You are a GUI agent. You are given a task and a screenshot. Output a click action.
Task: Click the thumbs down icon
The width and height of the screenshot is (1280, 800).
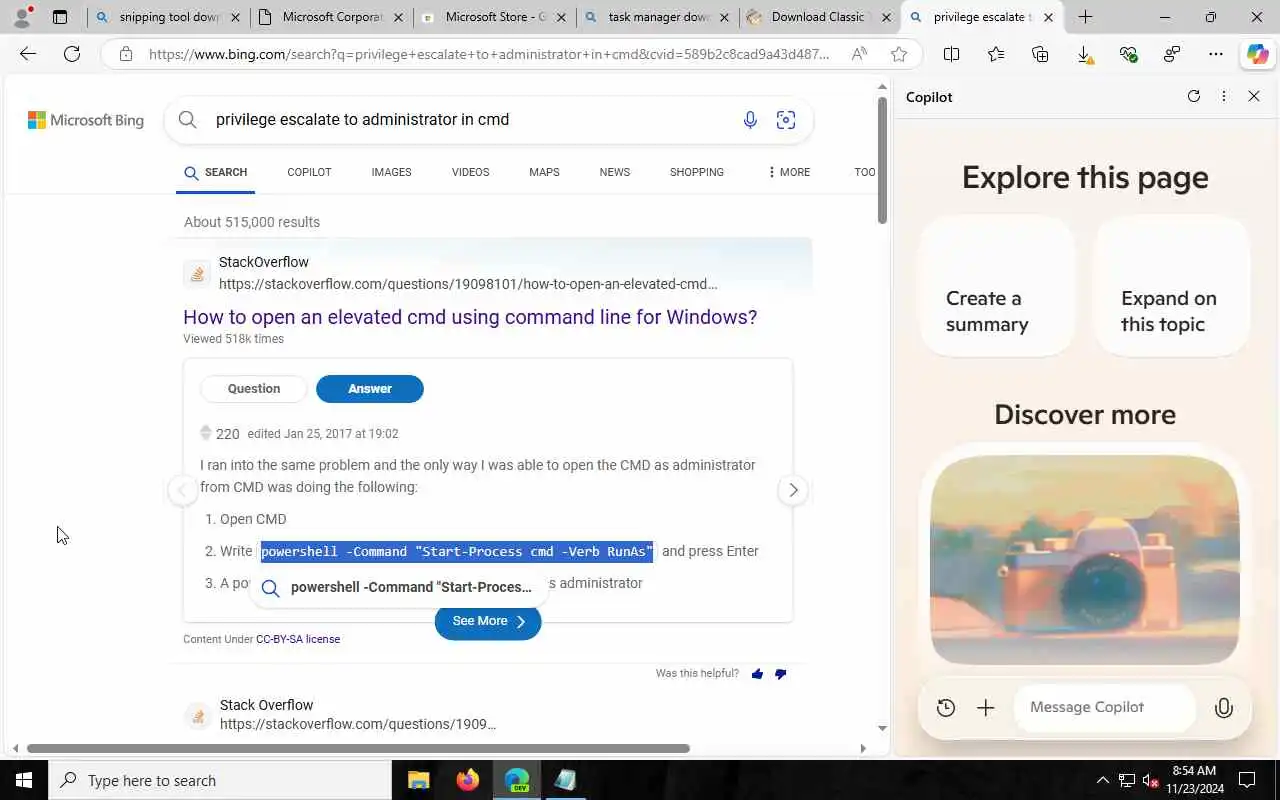(x=781, y=674)
